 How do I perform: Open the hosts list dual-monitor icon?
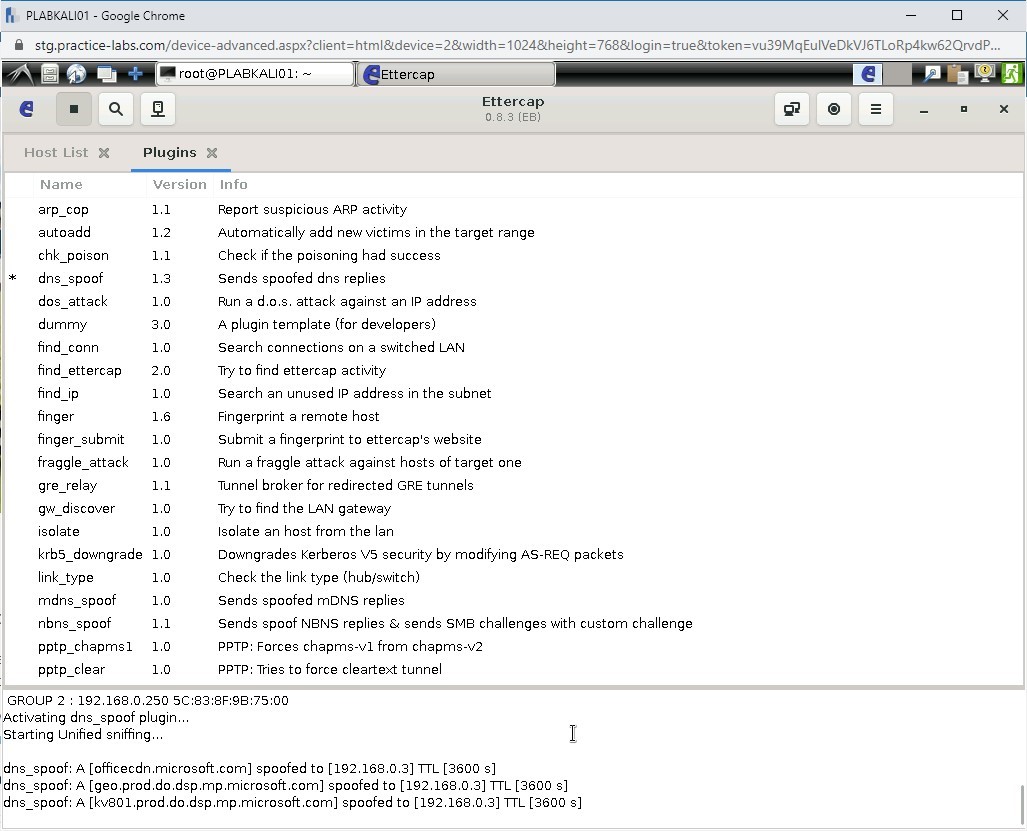(791, 109)
